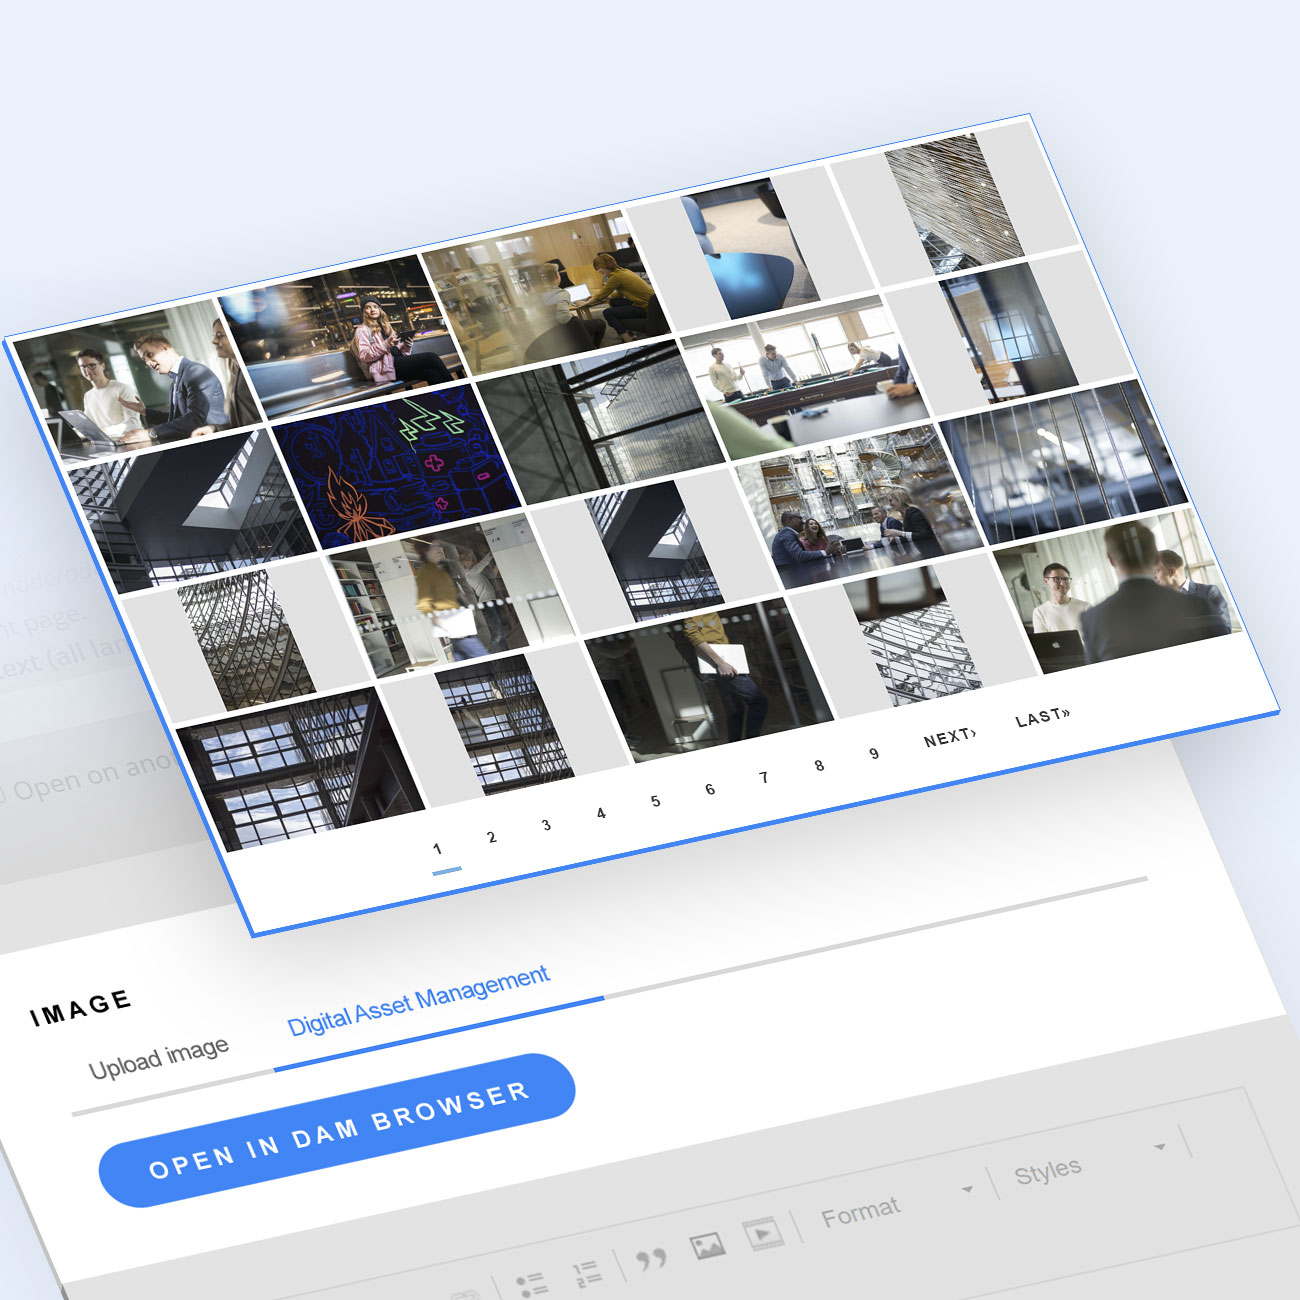This screenshot has height=1300, width=1300.
Task: Open results page 5
Action: click(x=655, y=801)
